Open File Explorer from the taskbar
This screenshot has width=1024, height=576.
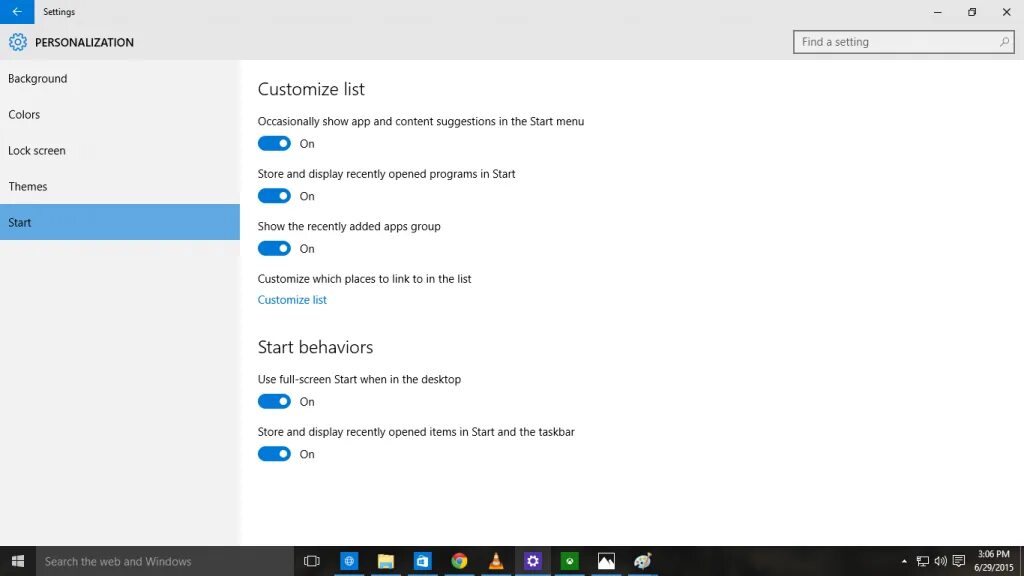(386, 561)
